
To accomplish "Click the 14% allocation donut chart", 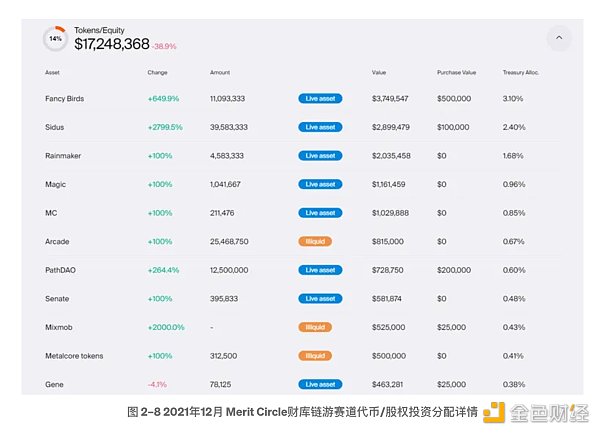I will 55,39.
